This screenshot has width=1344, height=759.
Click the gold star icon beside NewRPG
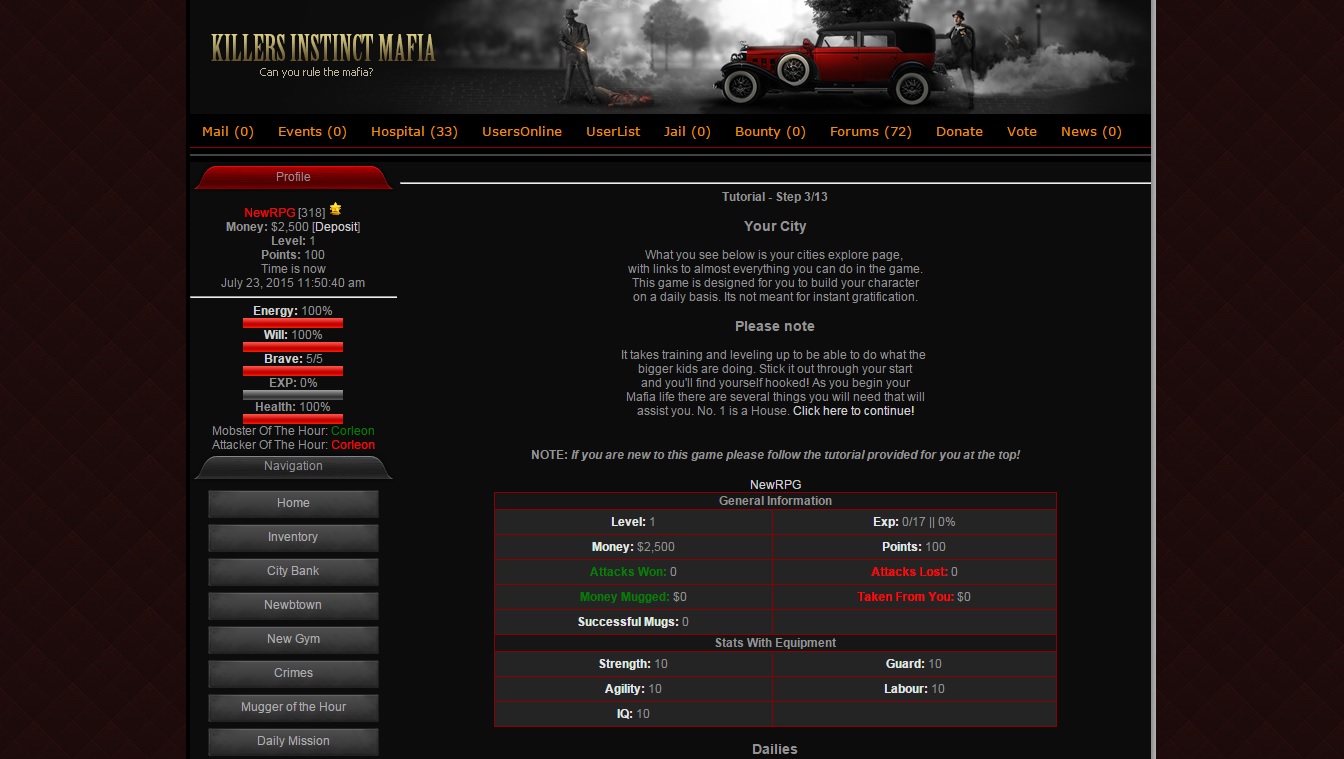tap(336, 209)
